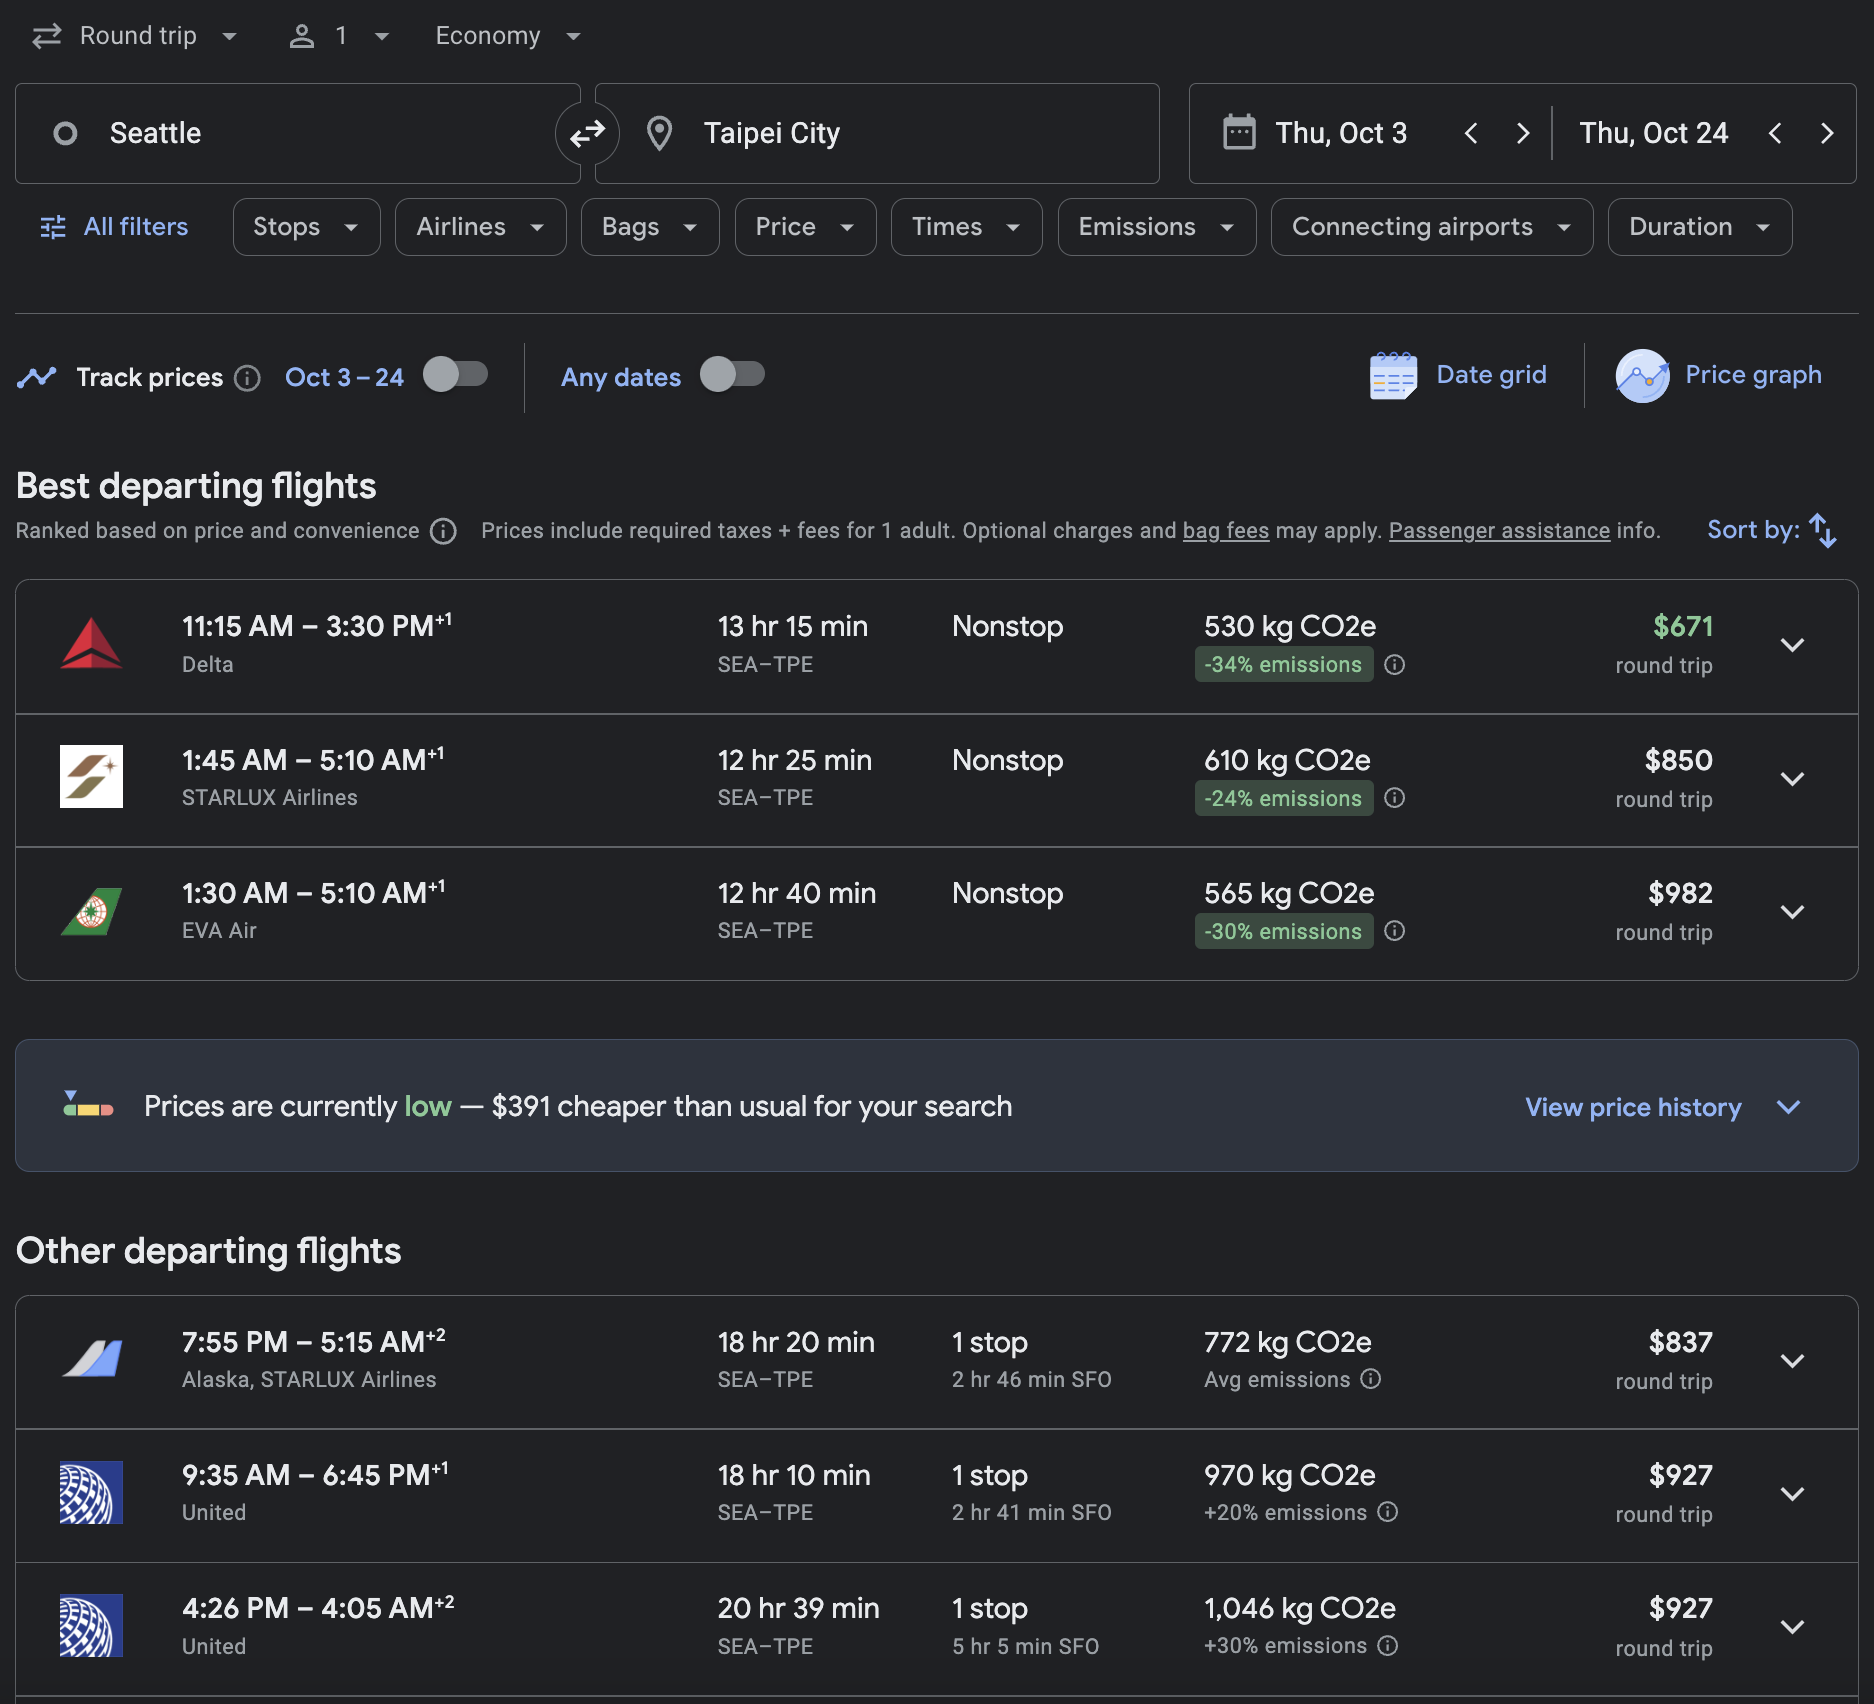The image size is (1874, 1704).
Task: Open the Round trip dropdown
Action: [x=136, y=36]
